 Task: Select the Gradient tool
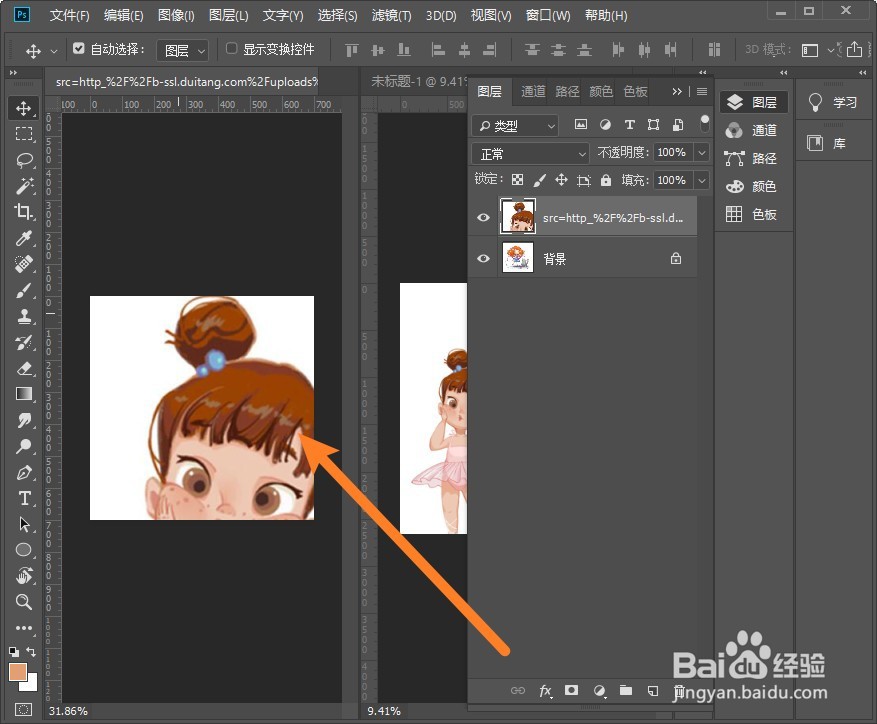click(23, 394)
